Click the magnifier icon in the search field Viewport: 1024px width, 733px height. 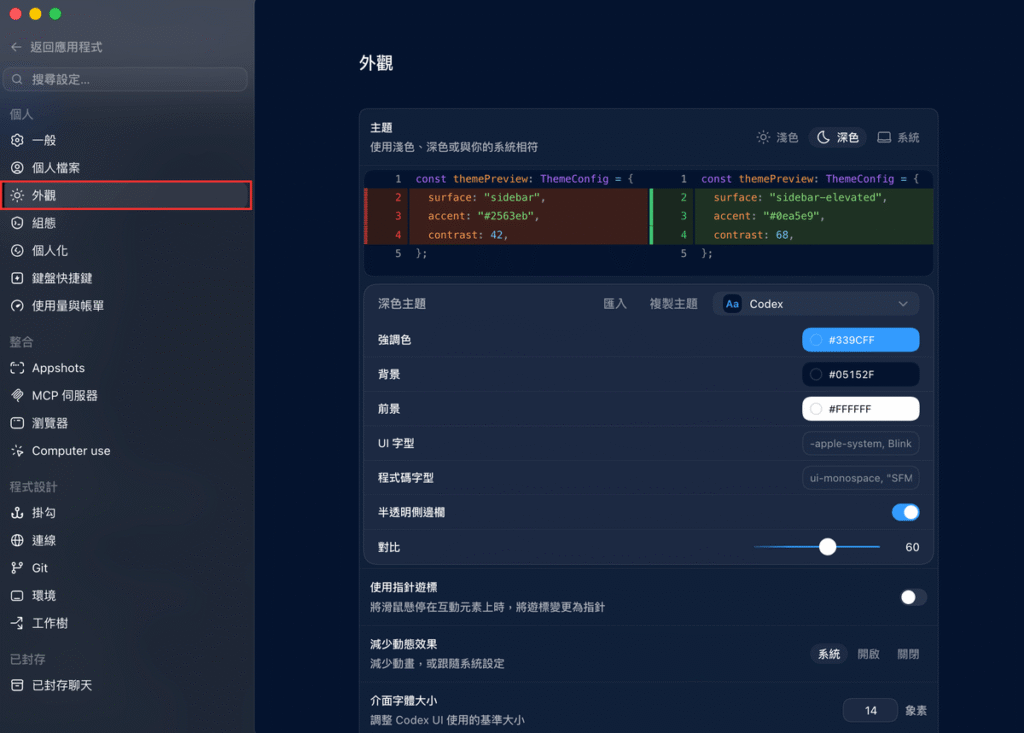[18, 79]
